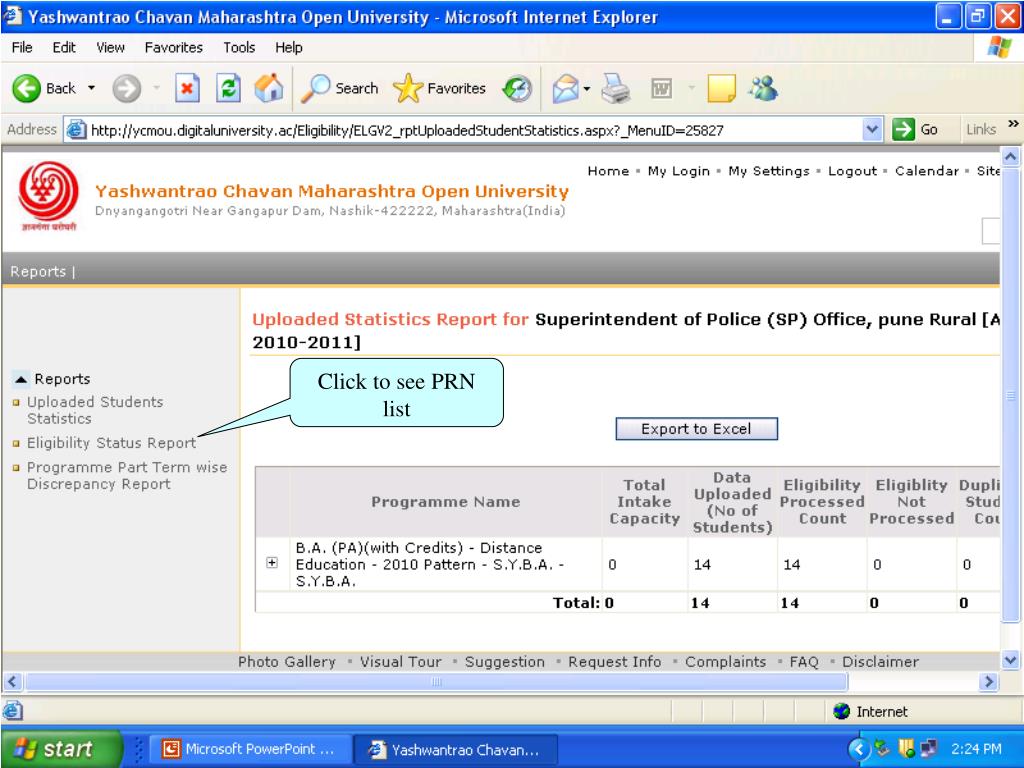Click the horizontal scrollbar right arrow
This screenshot has height=768, width=1024.
coord(989,682)
